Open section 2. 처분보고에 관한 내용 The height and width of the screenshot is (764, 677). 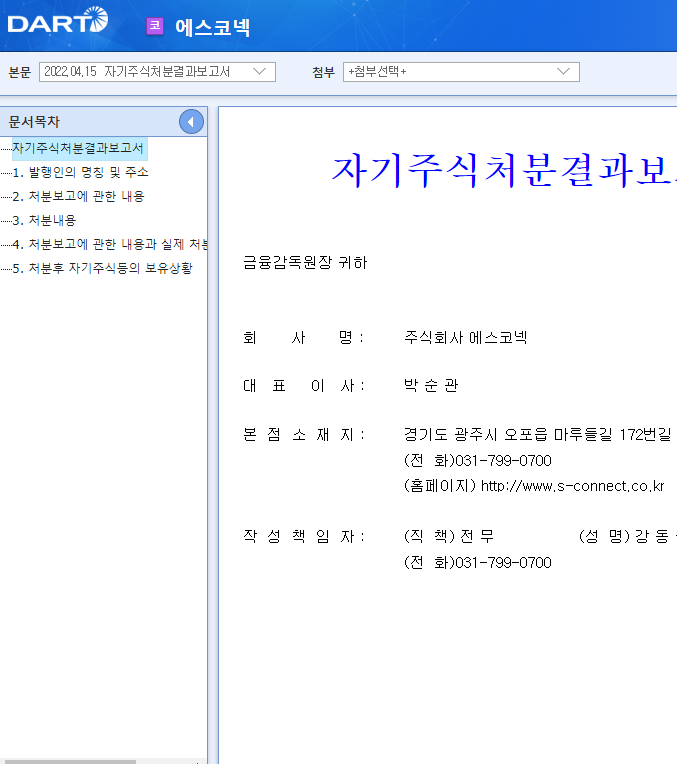tap(78, 196)
